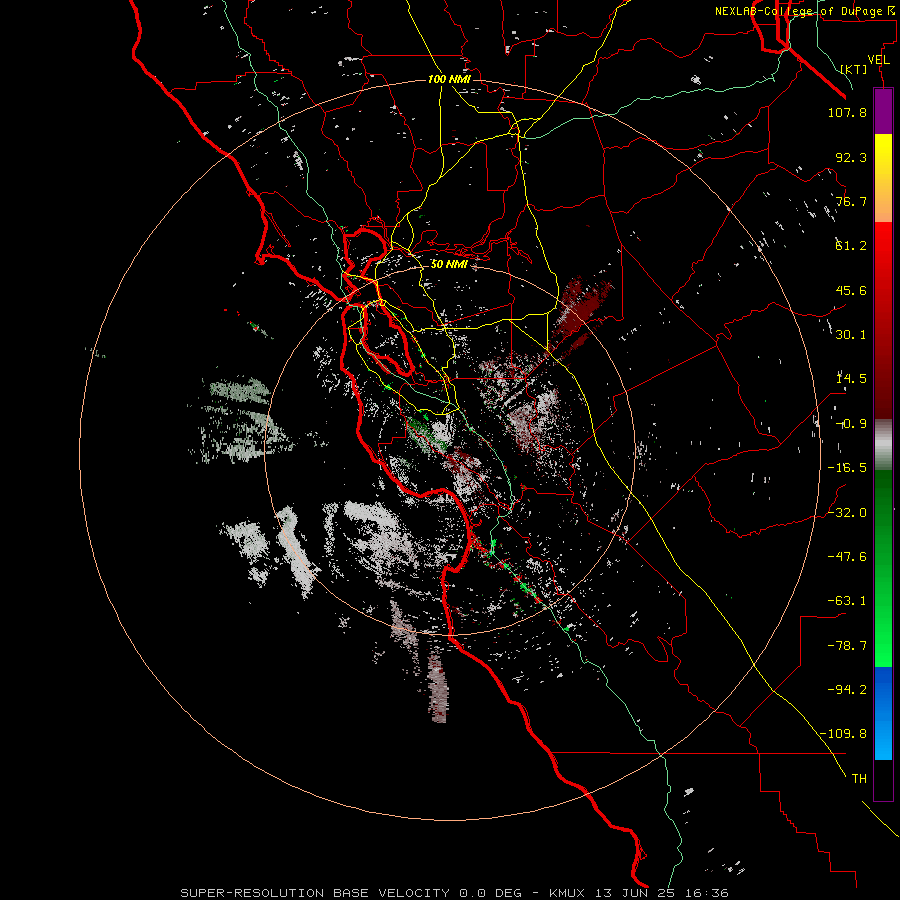The image size is (900, 900).
Task: Click the TH label on the scale
Action: 859,779
